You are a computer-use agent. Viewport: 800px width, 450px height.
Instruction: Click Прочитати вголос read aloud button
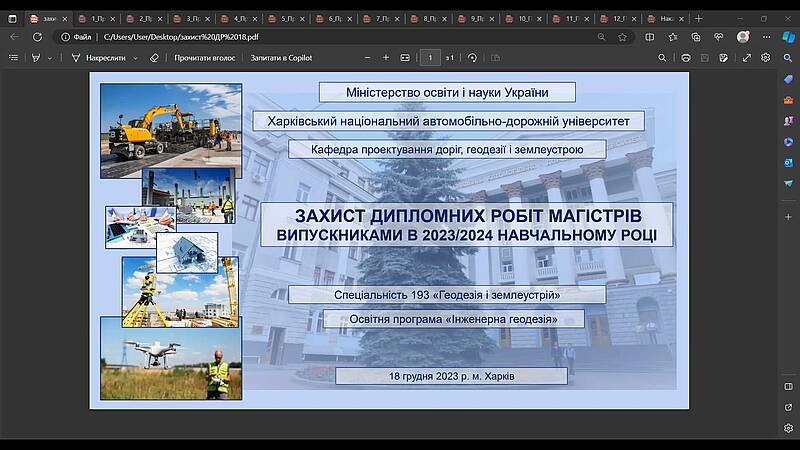[x=205, y=58]
